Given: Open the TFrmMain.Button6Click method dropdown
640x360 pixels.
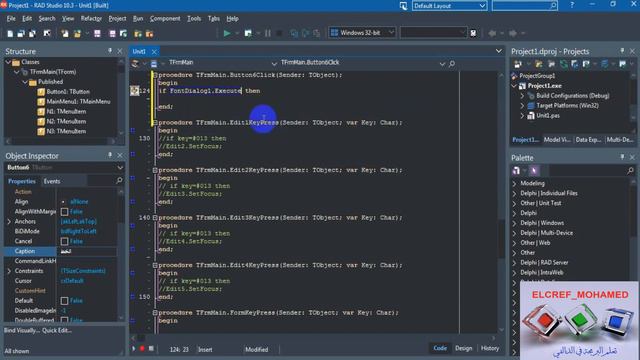Looking at the screenshot, I should (x=442, y=63).
